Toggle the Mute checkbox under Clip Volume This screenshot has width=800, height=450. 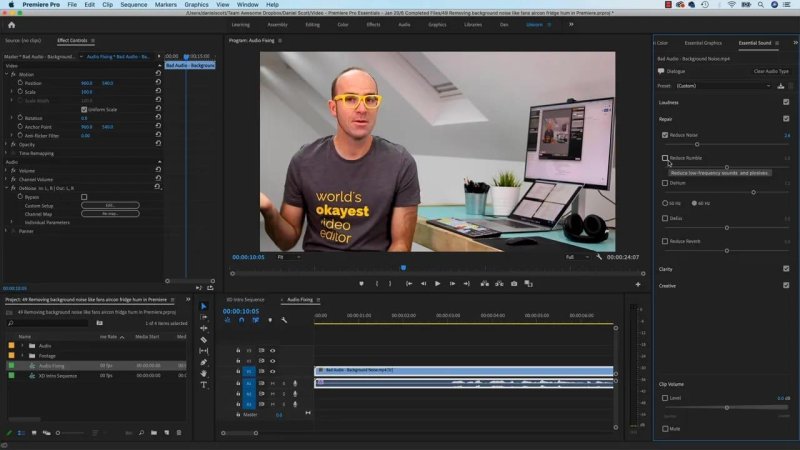665,429
